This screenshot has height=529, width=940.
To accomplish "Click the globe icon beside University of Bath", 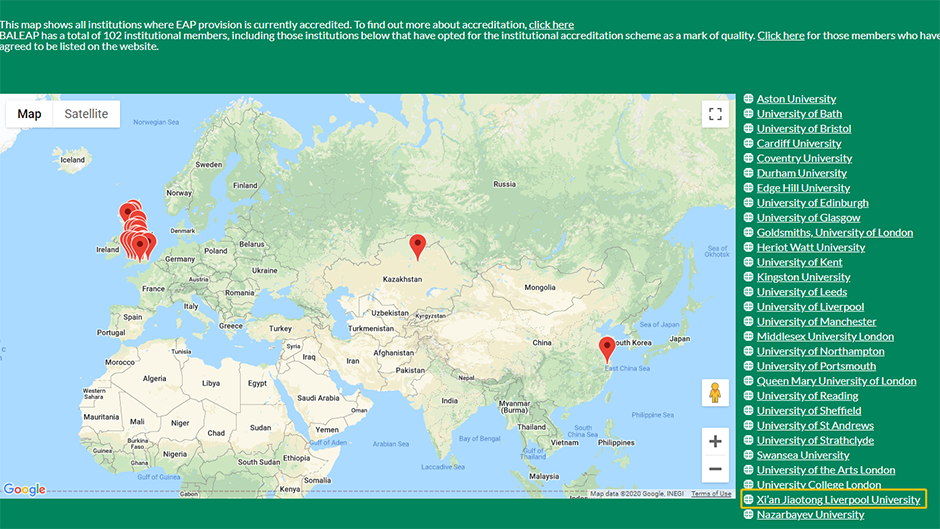I will coord(748,113).
